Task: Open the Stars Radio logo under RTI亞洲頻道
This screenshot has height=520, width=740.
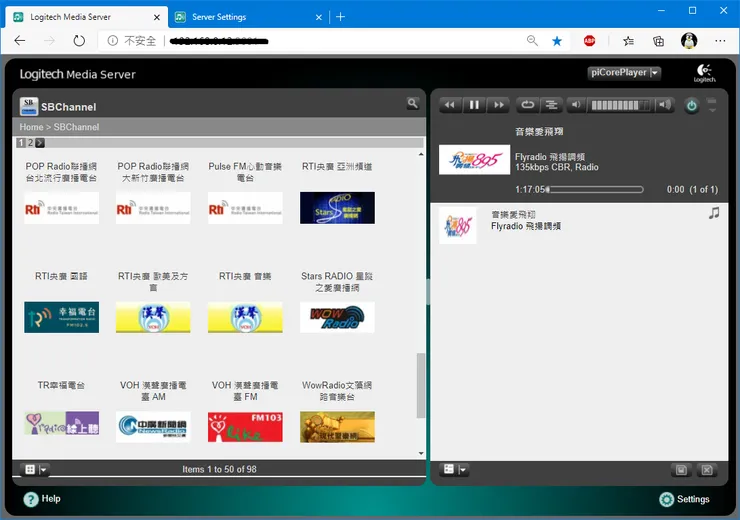Action: 337,208
